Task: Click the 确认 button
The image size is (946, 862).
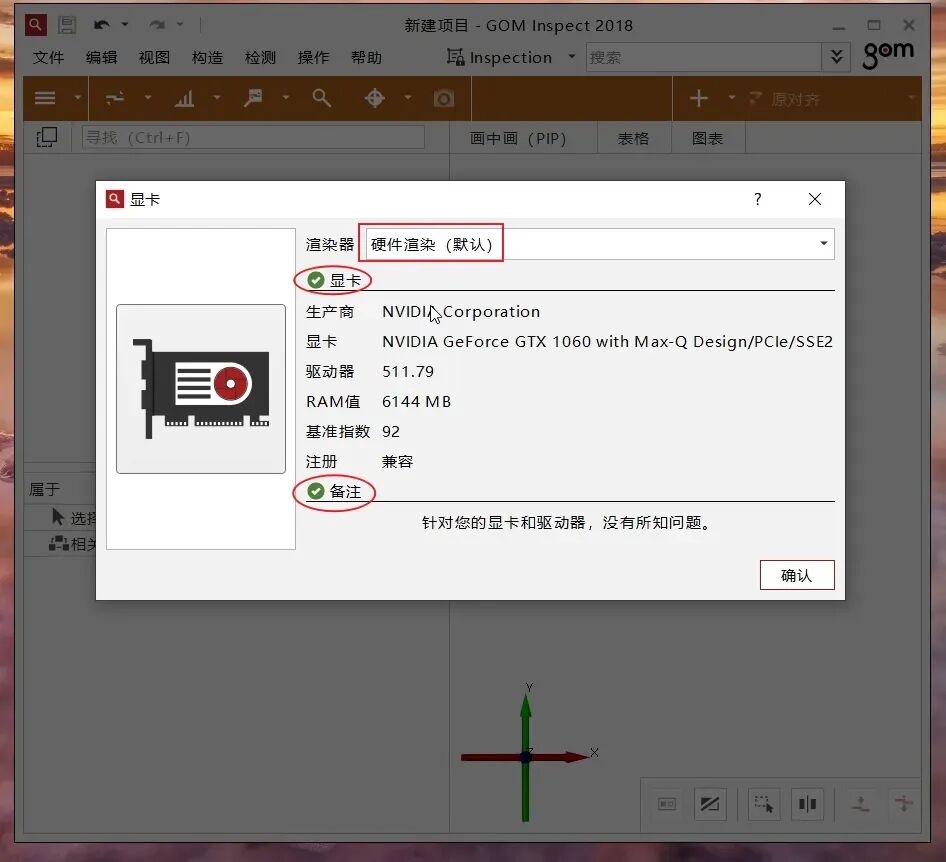Action: tap(797, 575)
